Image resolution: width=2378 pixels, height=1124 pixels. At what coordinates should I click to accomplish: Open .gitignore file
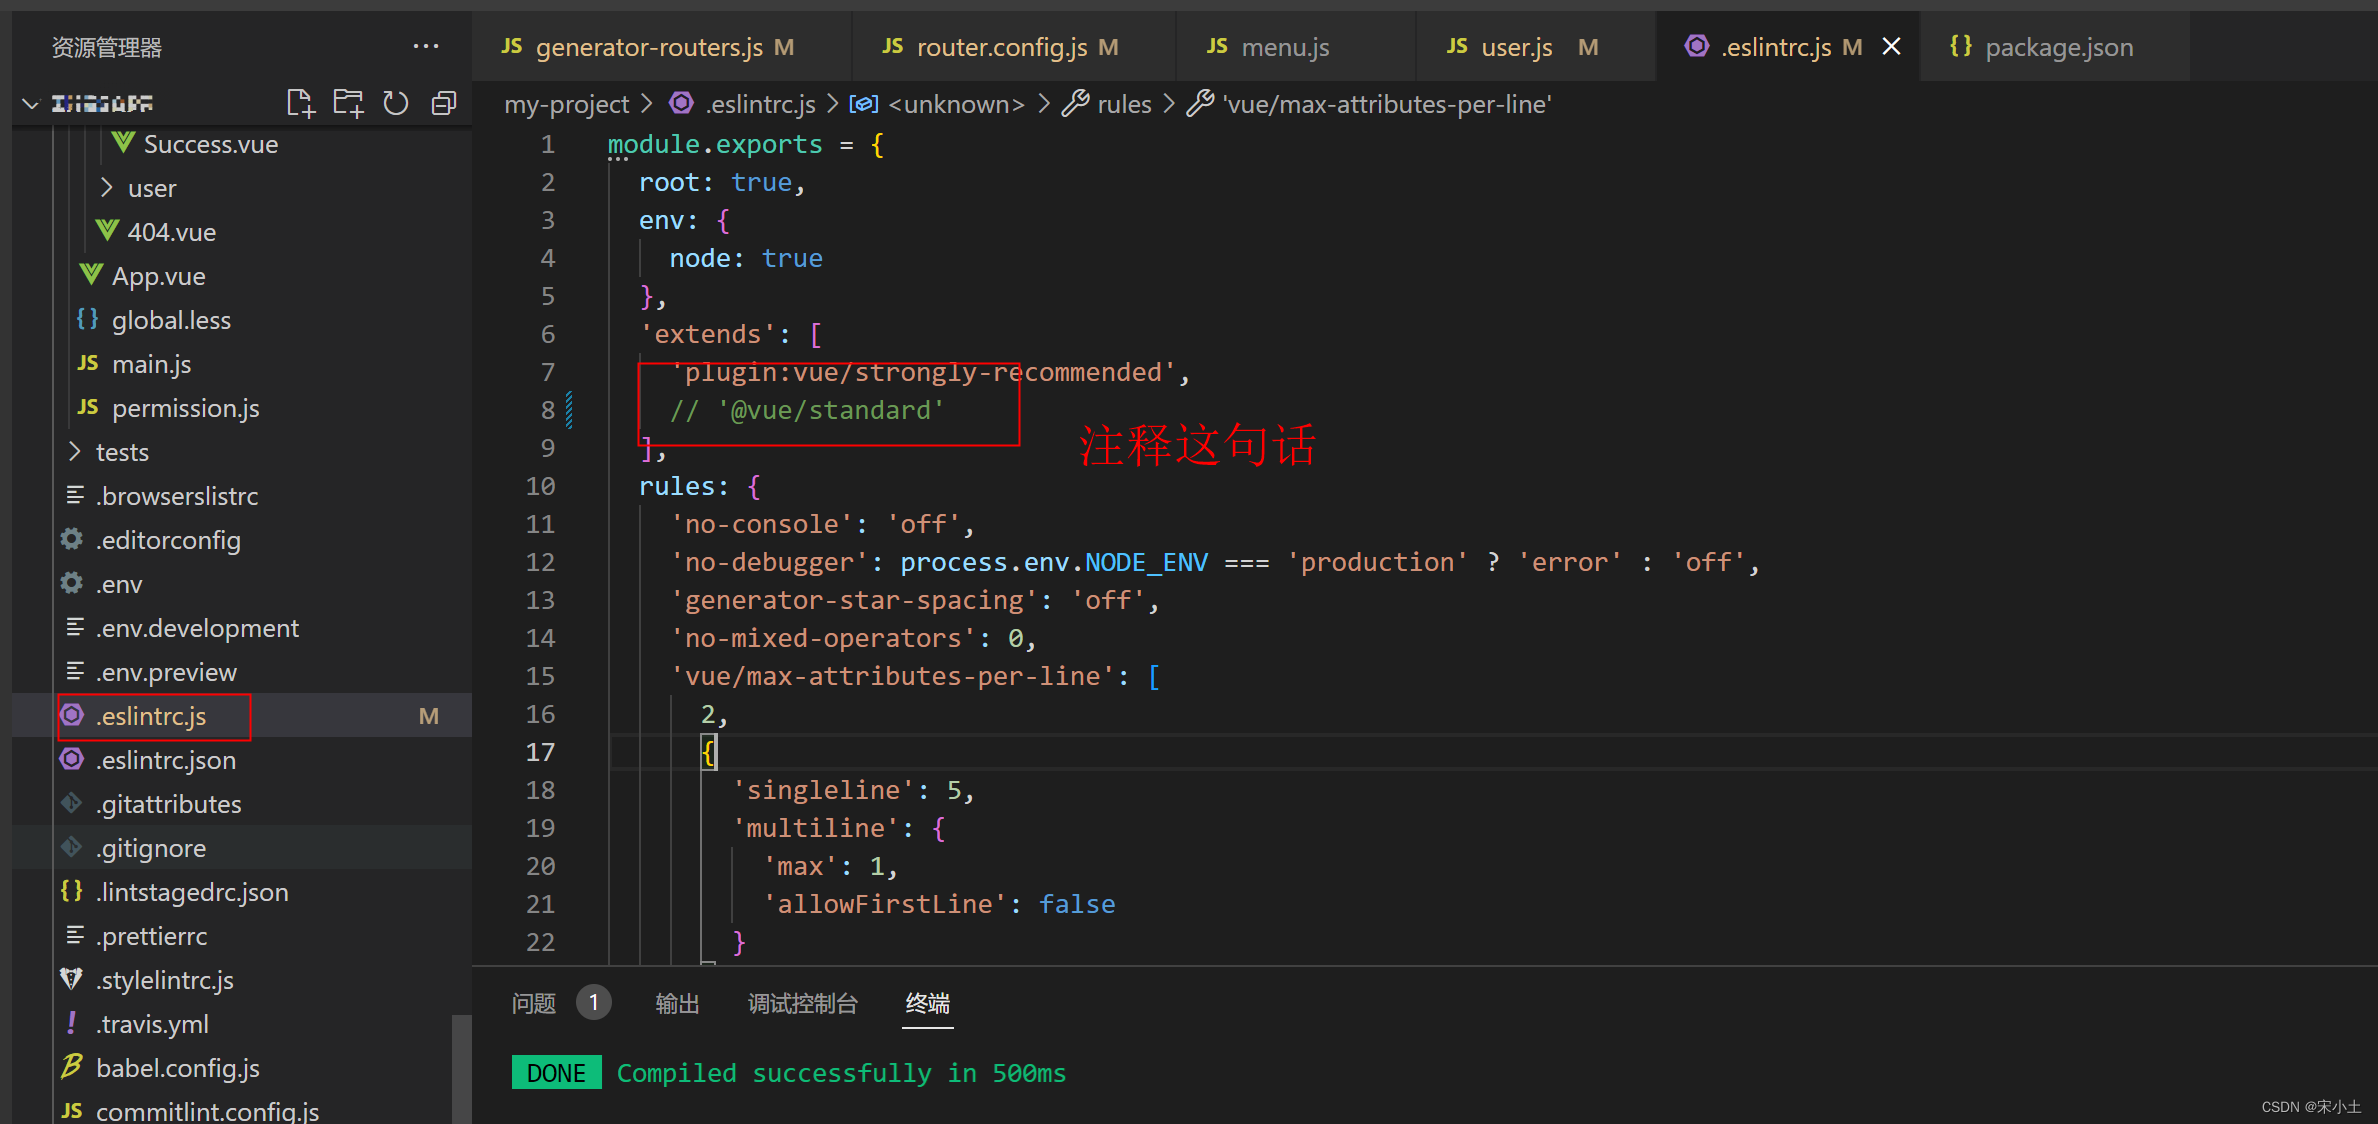[x=151, y=848]
